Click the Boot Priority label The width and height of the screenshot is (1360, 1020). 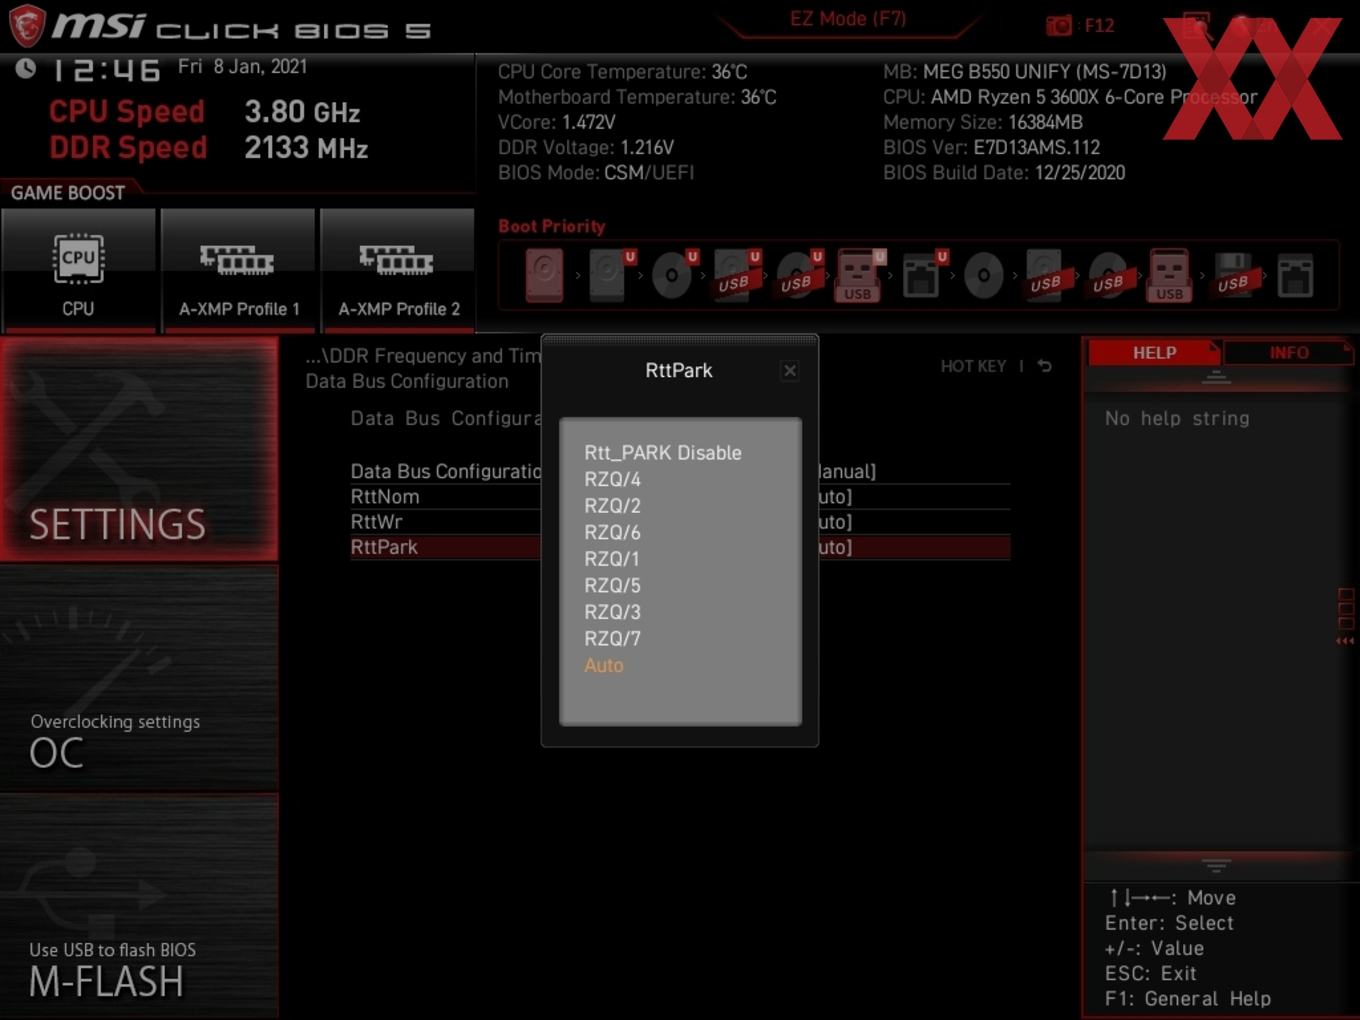(552, 226)
